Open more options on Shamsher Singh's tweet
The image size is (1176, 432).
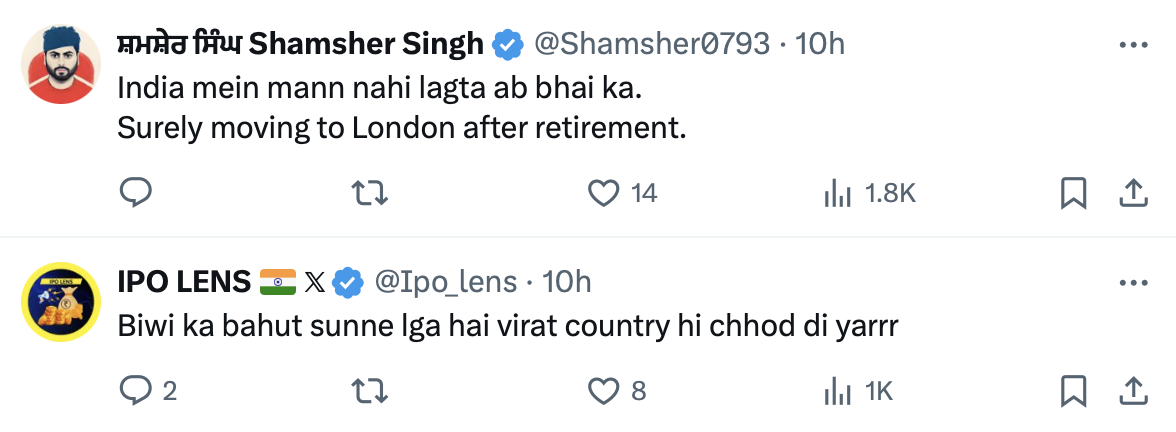tap(1132, 46)
